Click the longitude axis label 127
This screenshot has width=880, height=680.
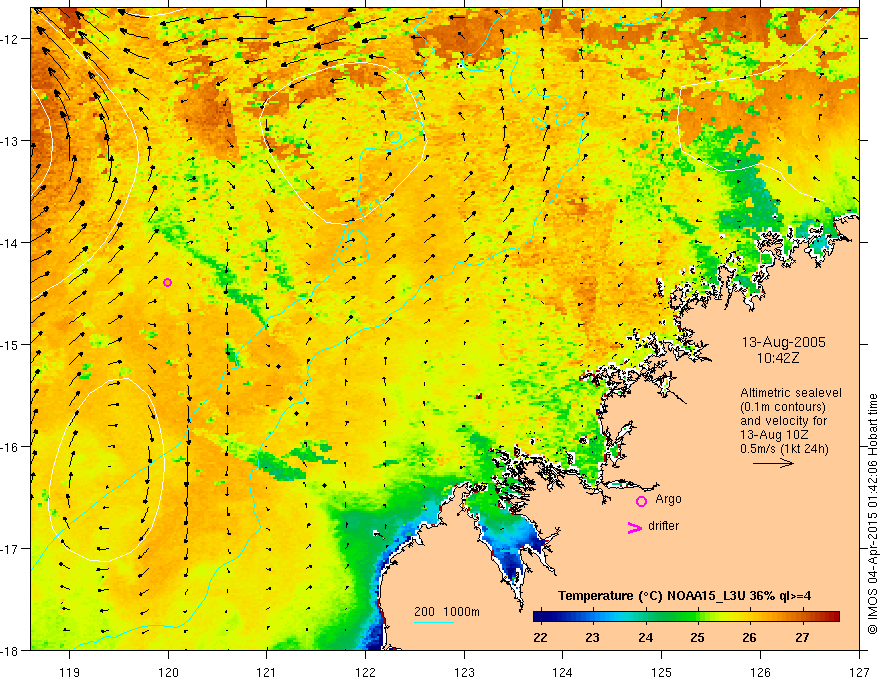(x=859, y=672)
